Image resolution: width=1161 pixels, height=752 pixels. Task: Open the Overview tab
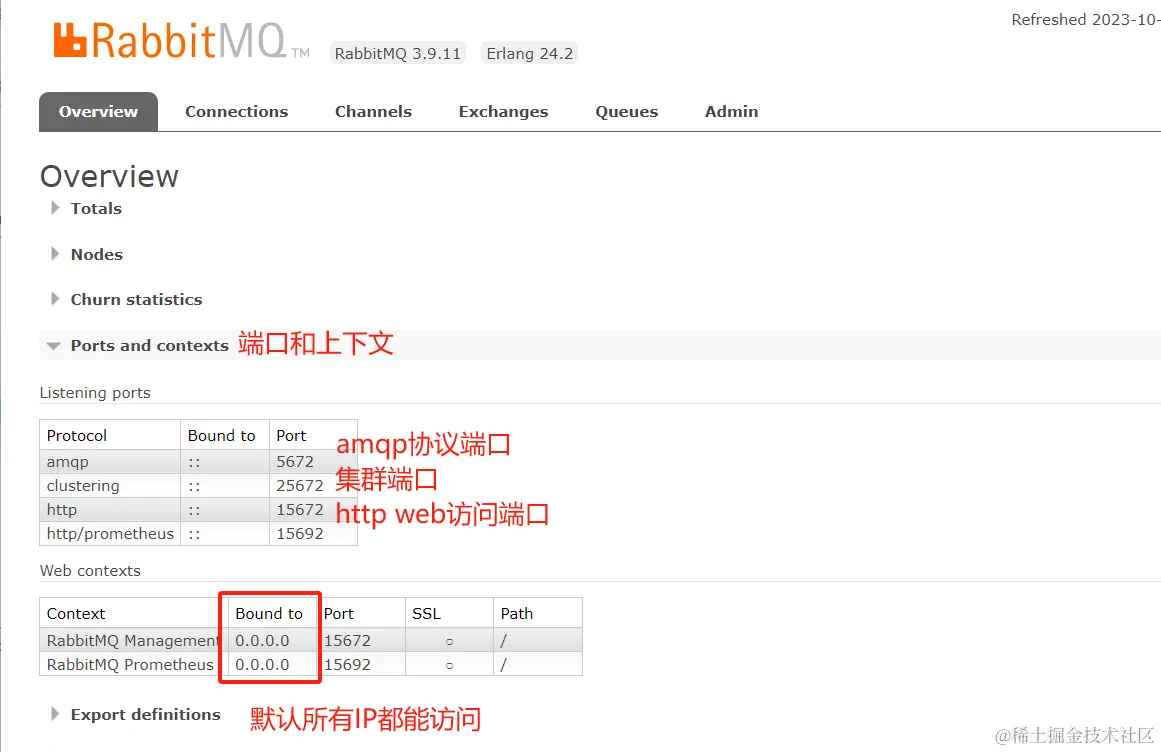pyautogui.click(x=98, y=112)
